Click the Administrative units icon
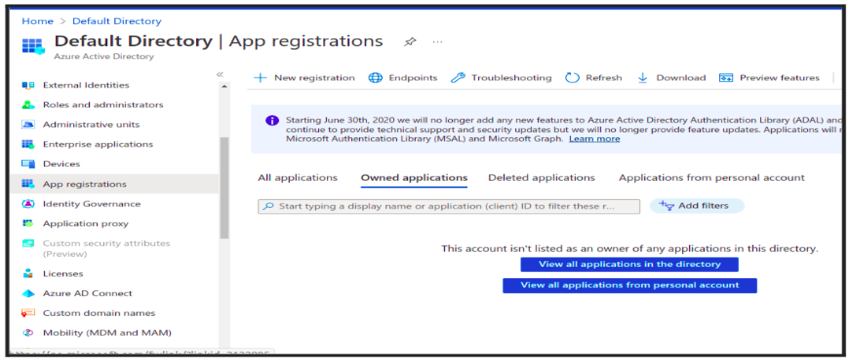The image size is (850, 360). [x=28, y=125]
